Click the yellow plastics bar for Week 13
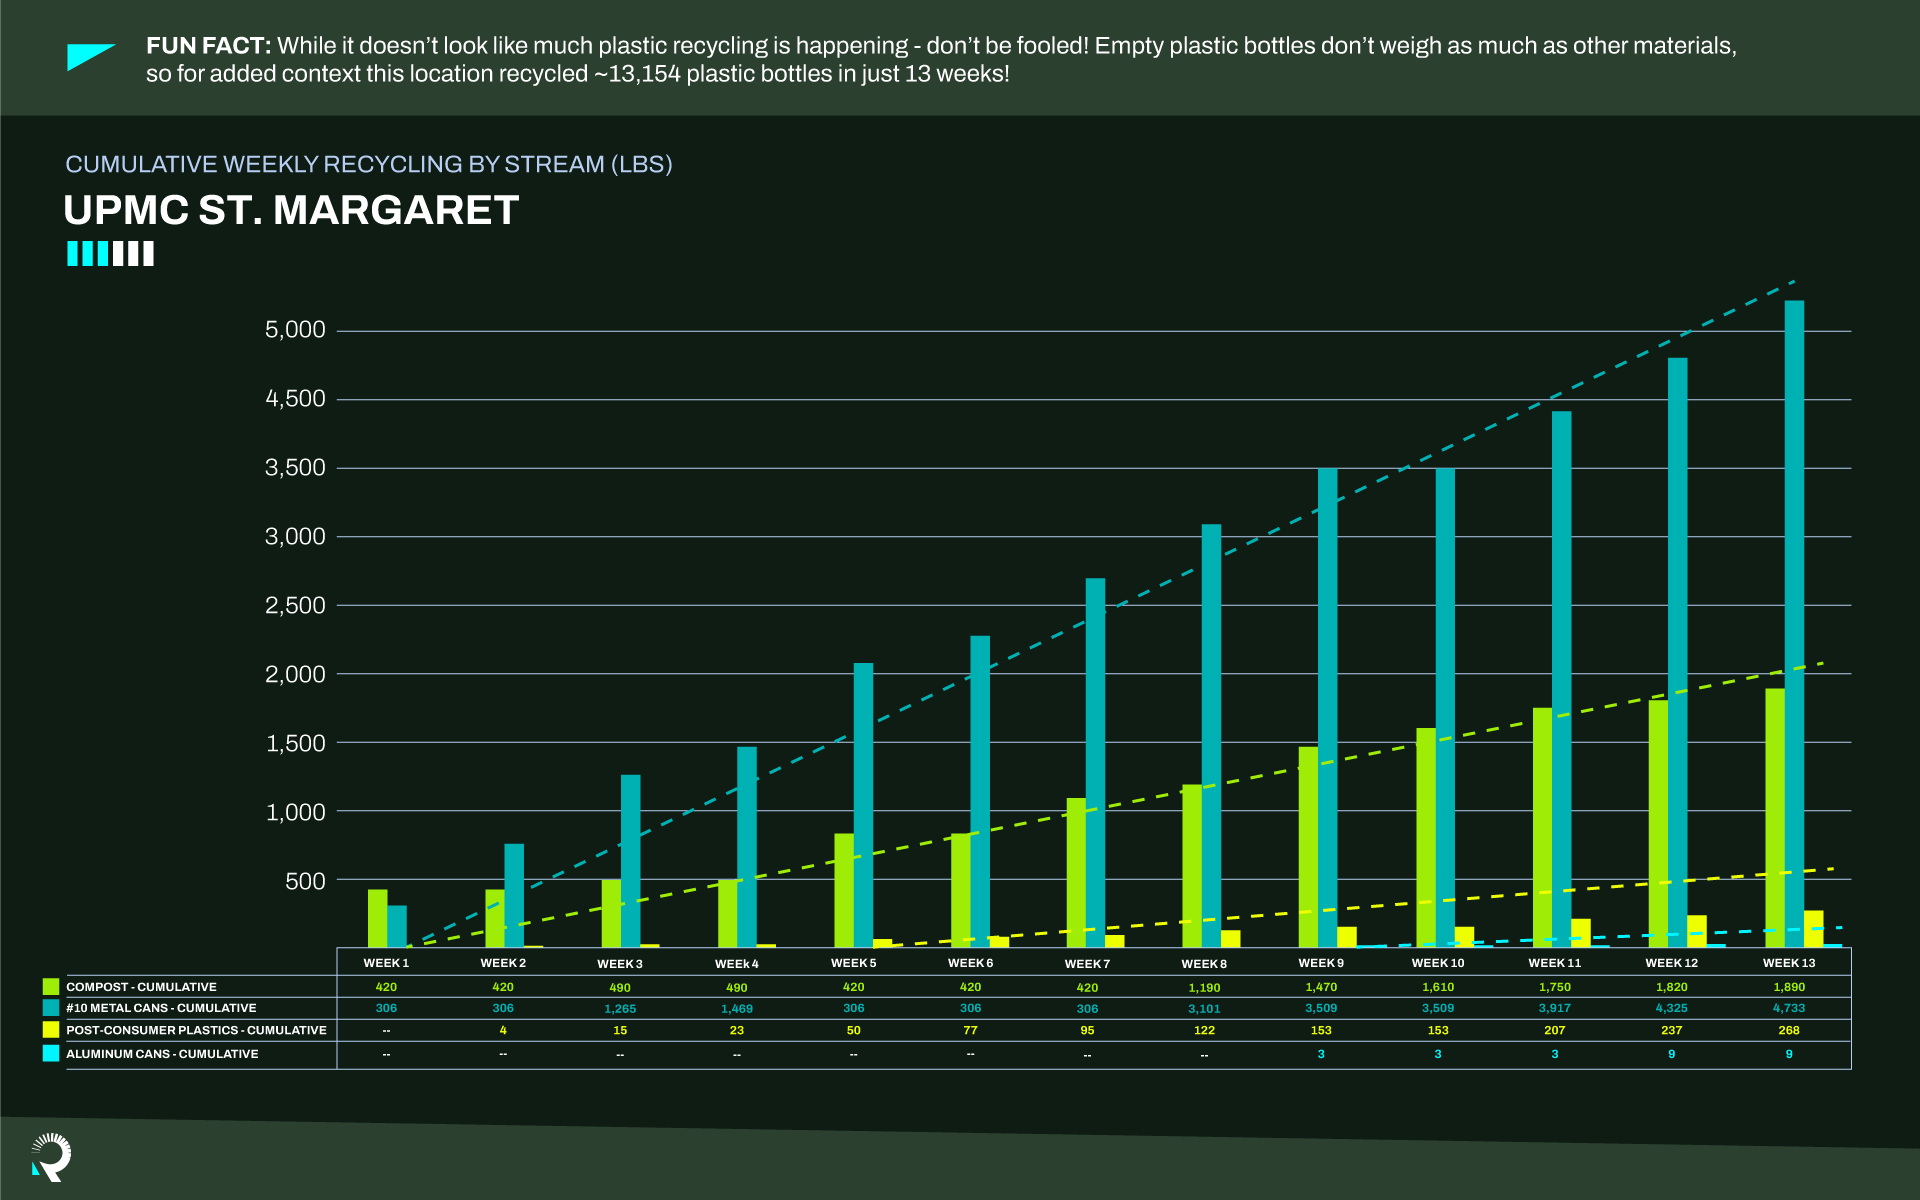 pyautogui.click(x=1813, y=929)
